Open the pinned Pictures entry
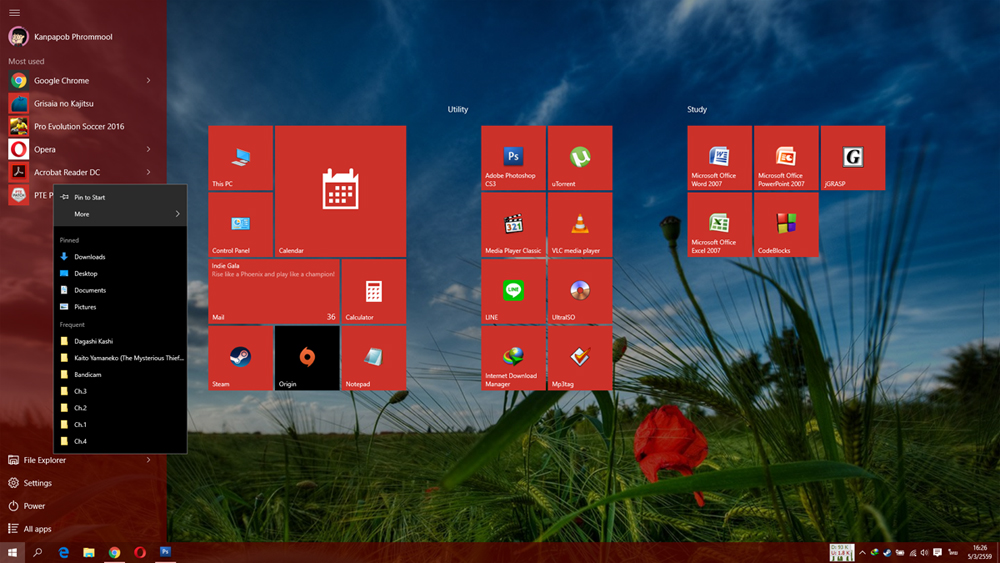1000x563 pixels. coord(121,307)
